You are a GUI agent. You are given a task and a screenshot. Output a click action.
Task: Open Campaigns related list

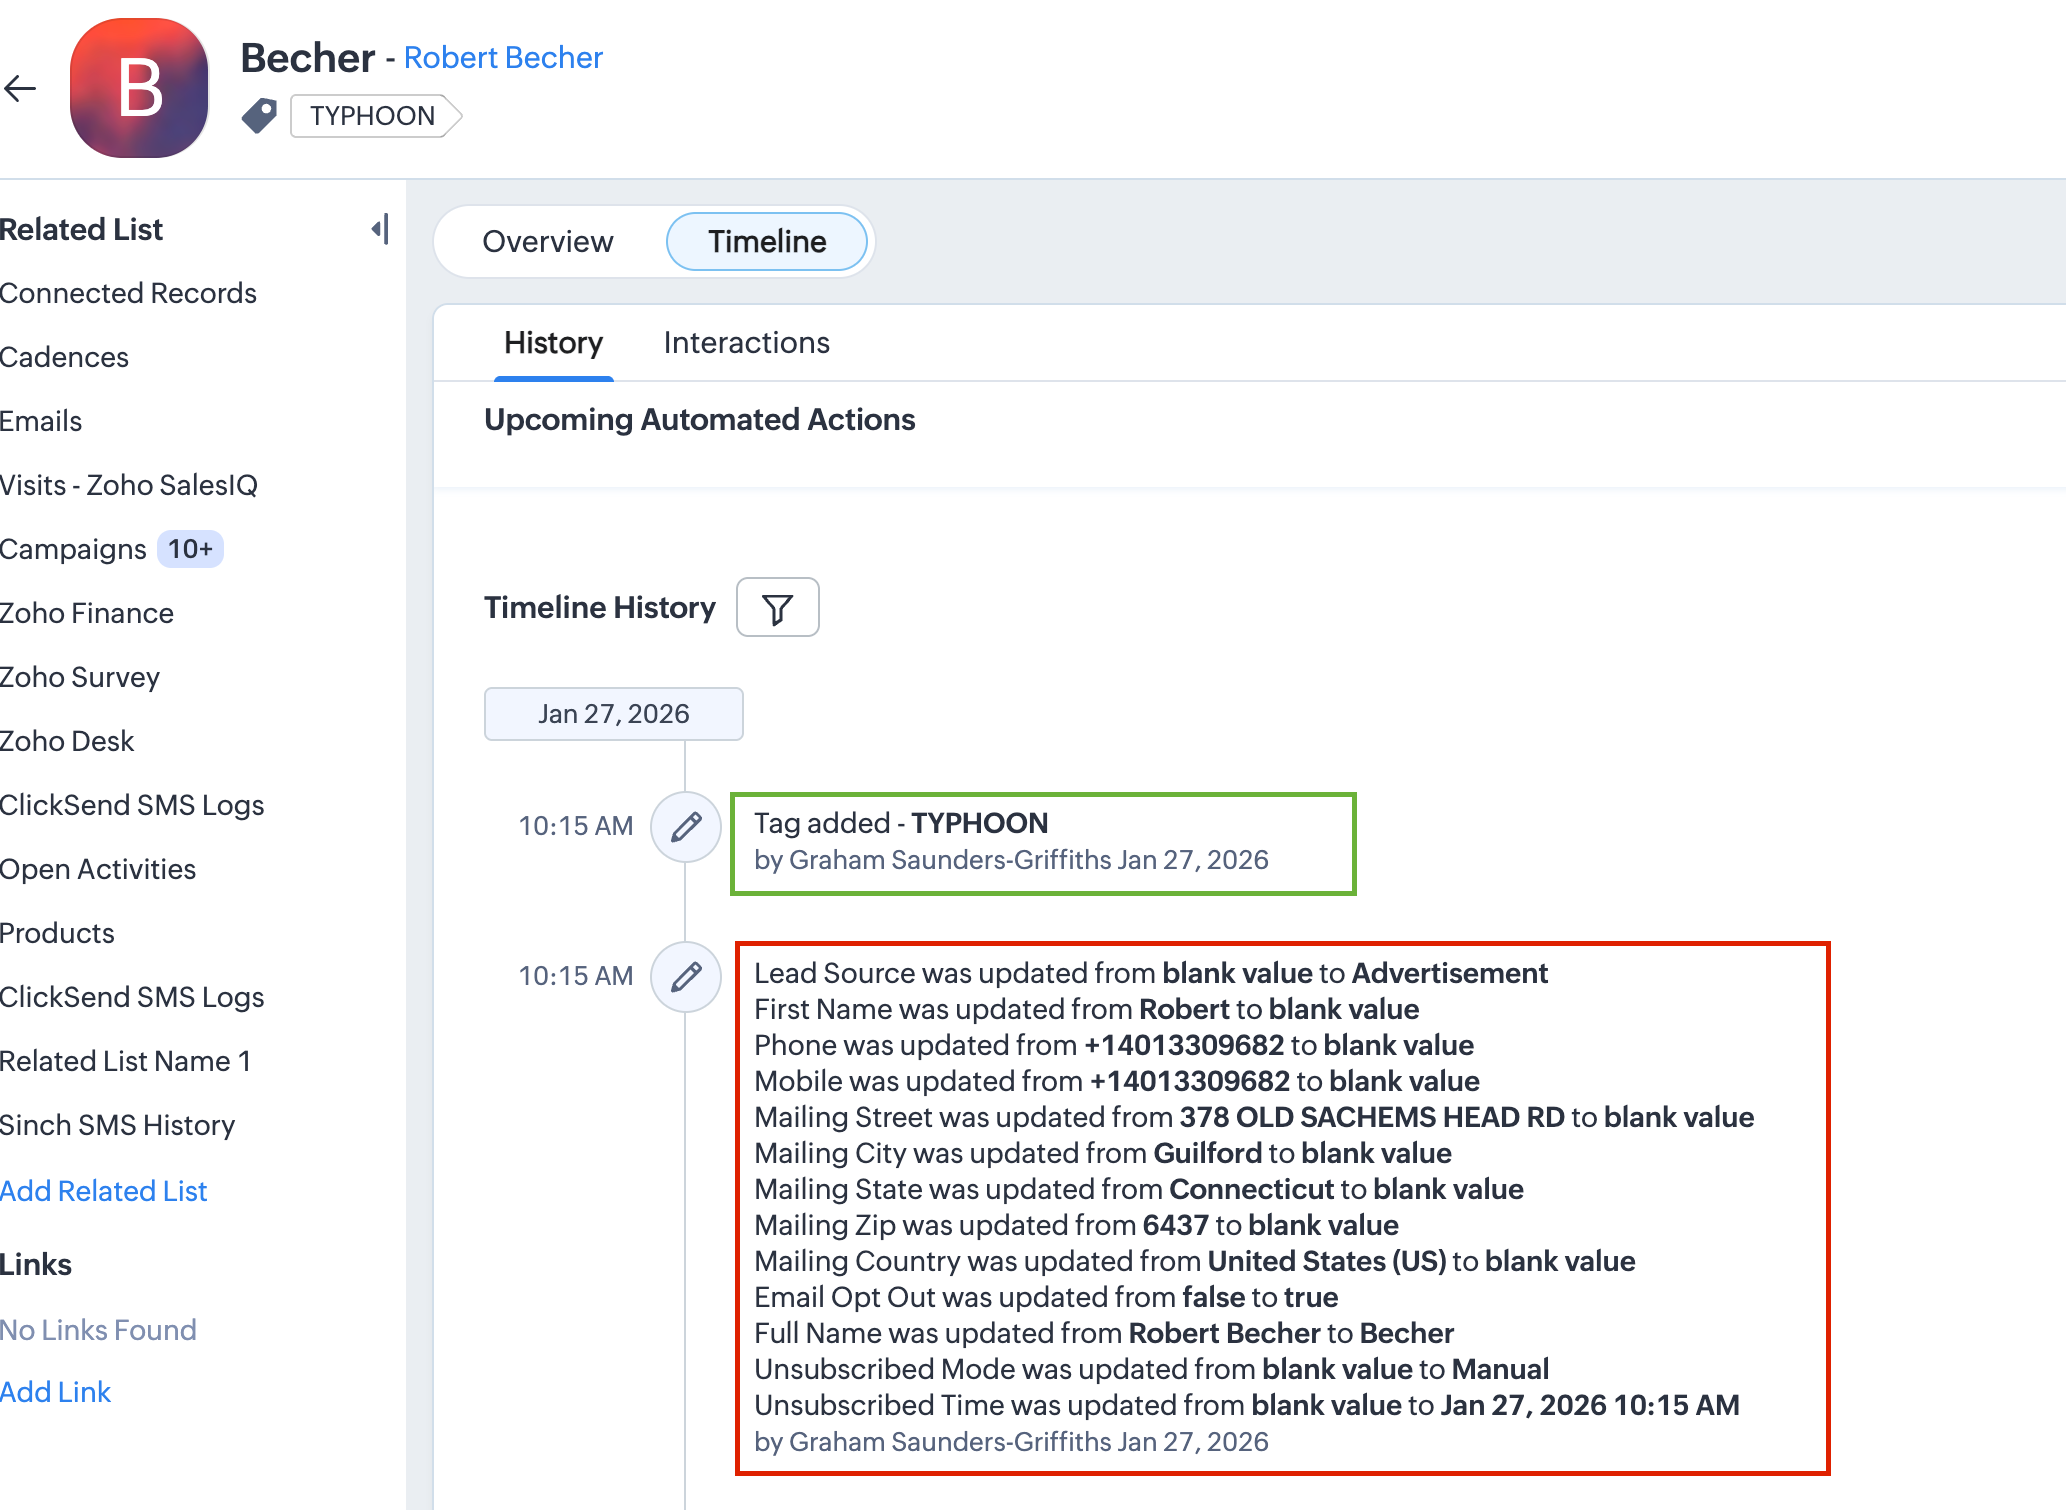pyautogui.click(x=73, y=549)
